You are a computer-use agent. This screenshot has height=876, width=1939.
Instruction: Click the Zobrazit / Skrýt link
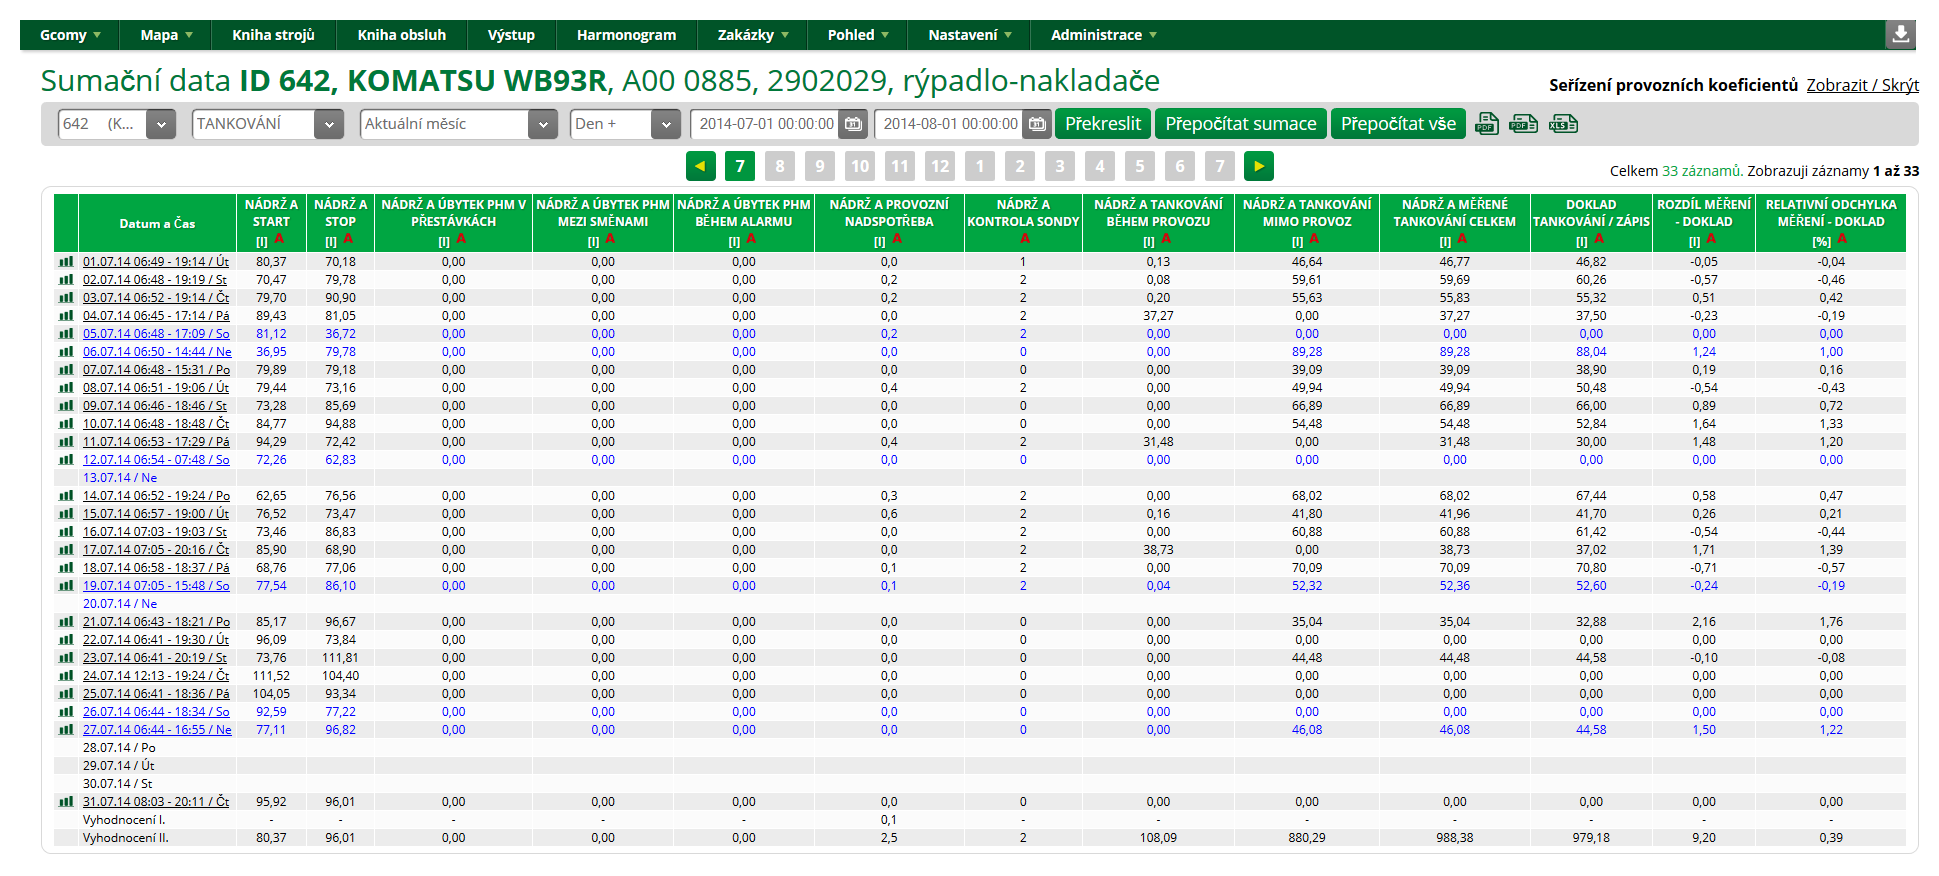[x=1862, y=85]
